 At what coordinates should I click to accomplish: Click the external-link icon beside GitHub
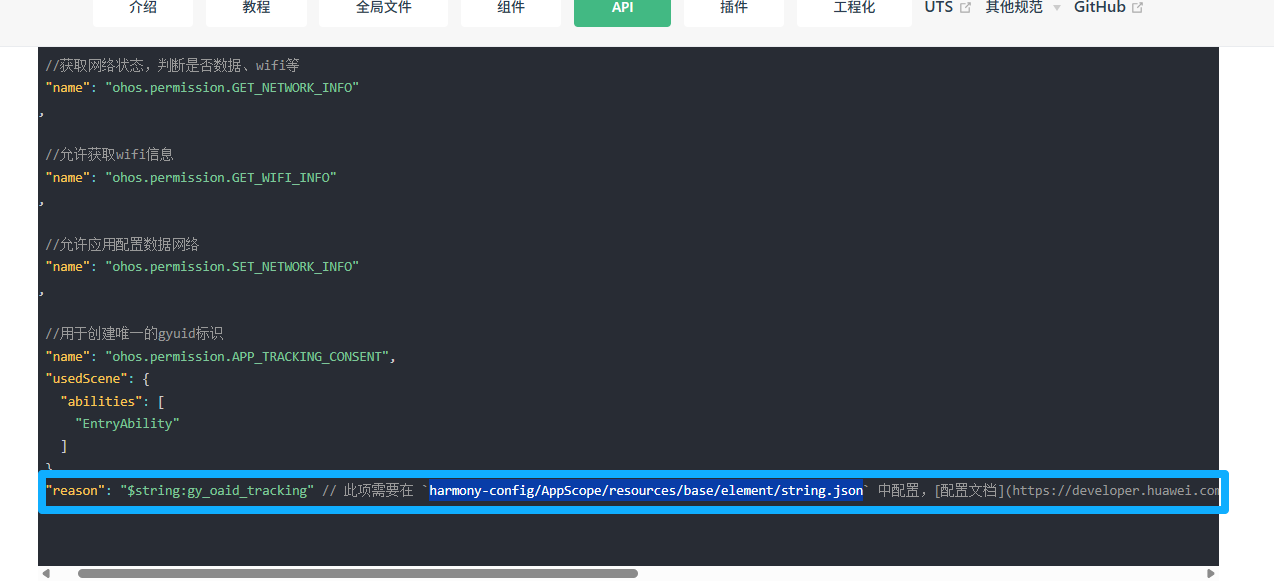[x=1137, y=8]
